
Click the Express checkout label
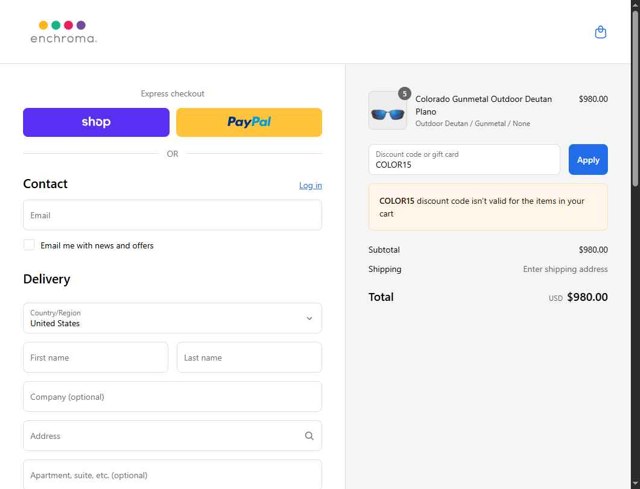(172, 93)
